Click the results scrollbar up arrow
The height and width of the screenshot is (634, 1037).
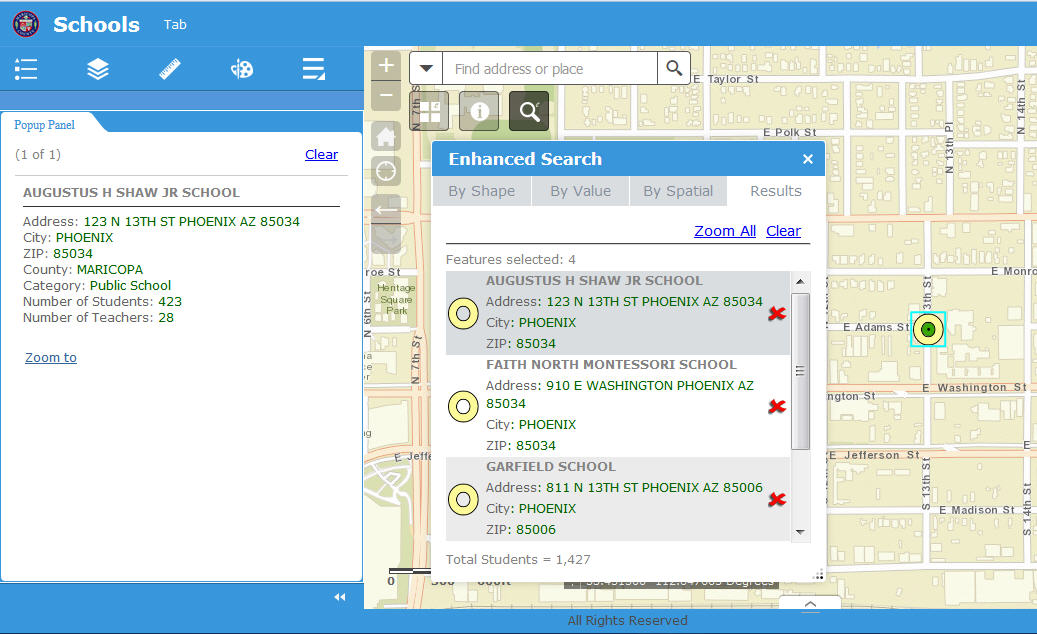click(800, 282)
